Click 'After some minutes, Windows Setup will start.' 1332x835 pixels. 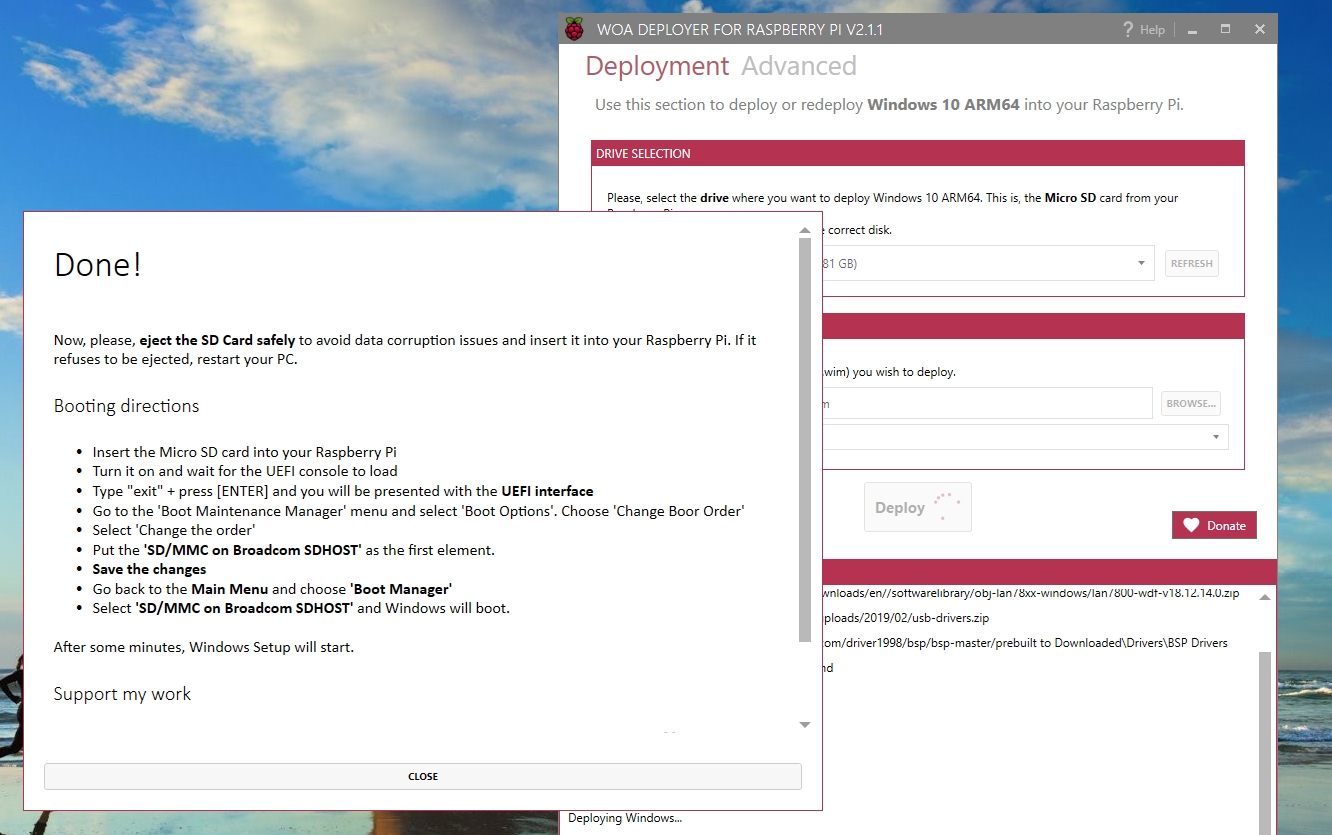(204, 647)
